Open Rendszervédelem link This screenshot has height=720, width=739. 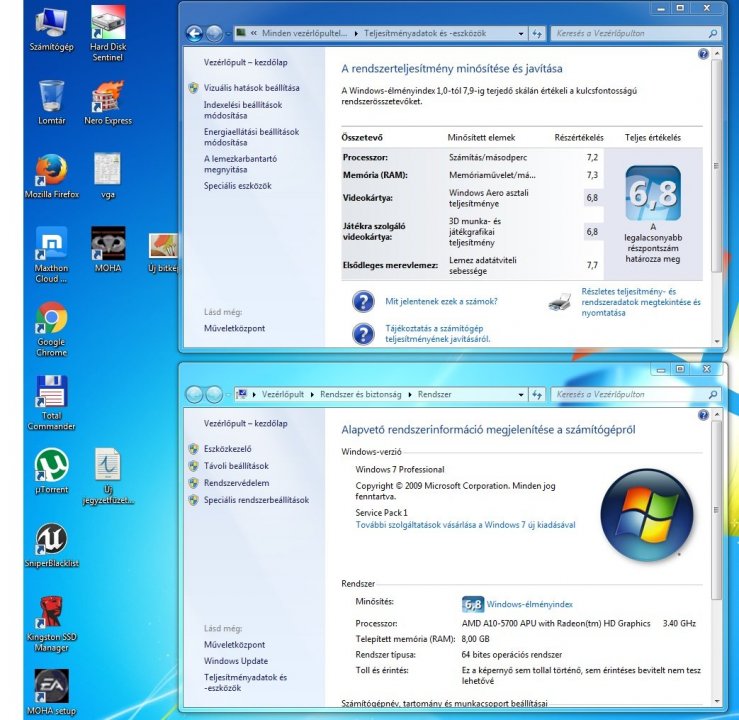pos(237,483)
